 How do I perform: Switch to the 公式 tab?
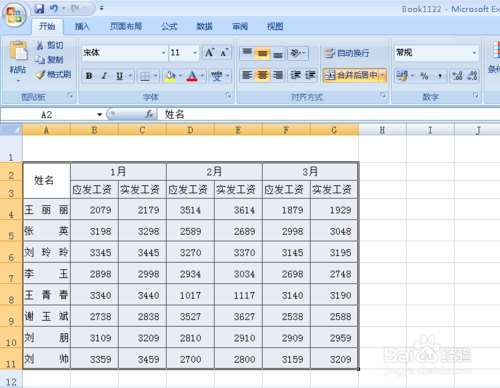[169, 26]
